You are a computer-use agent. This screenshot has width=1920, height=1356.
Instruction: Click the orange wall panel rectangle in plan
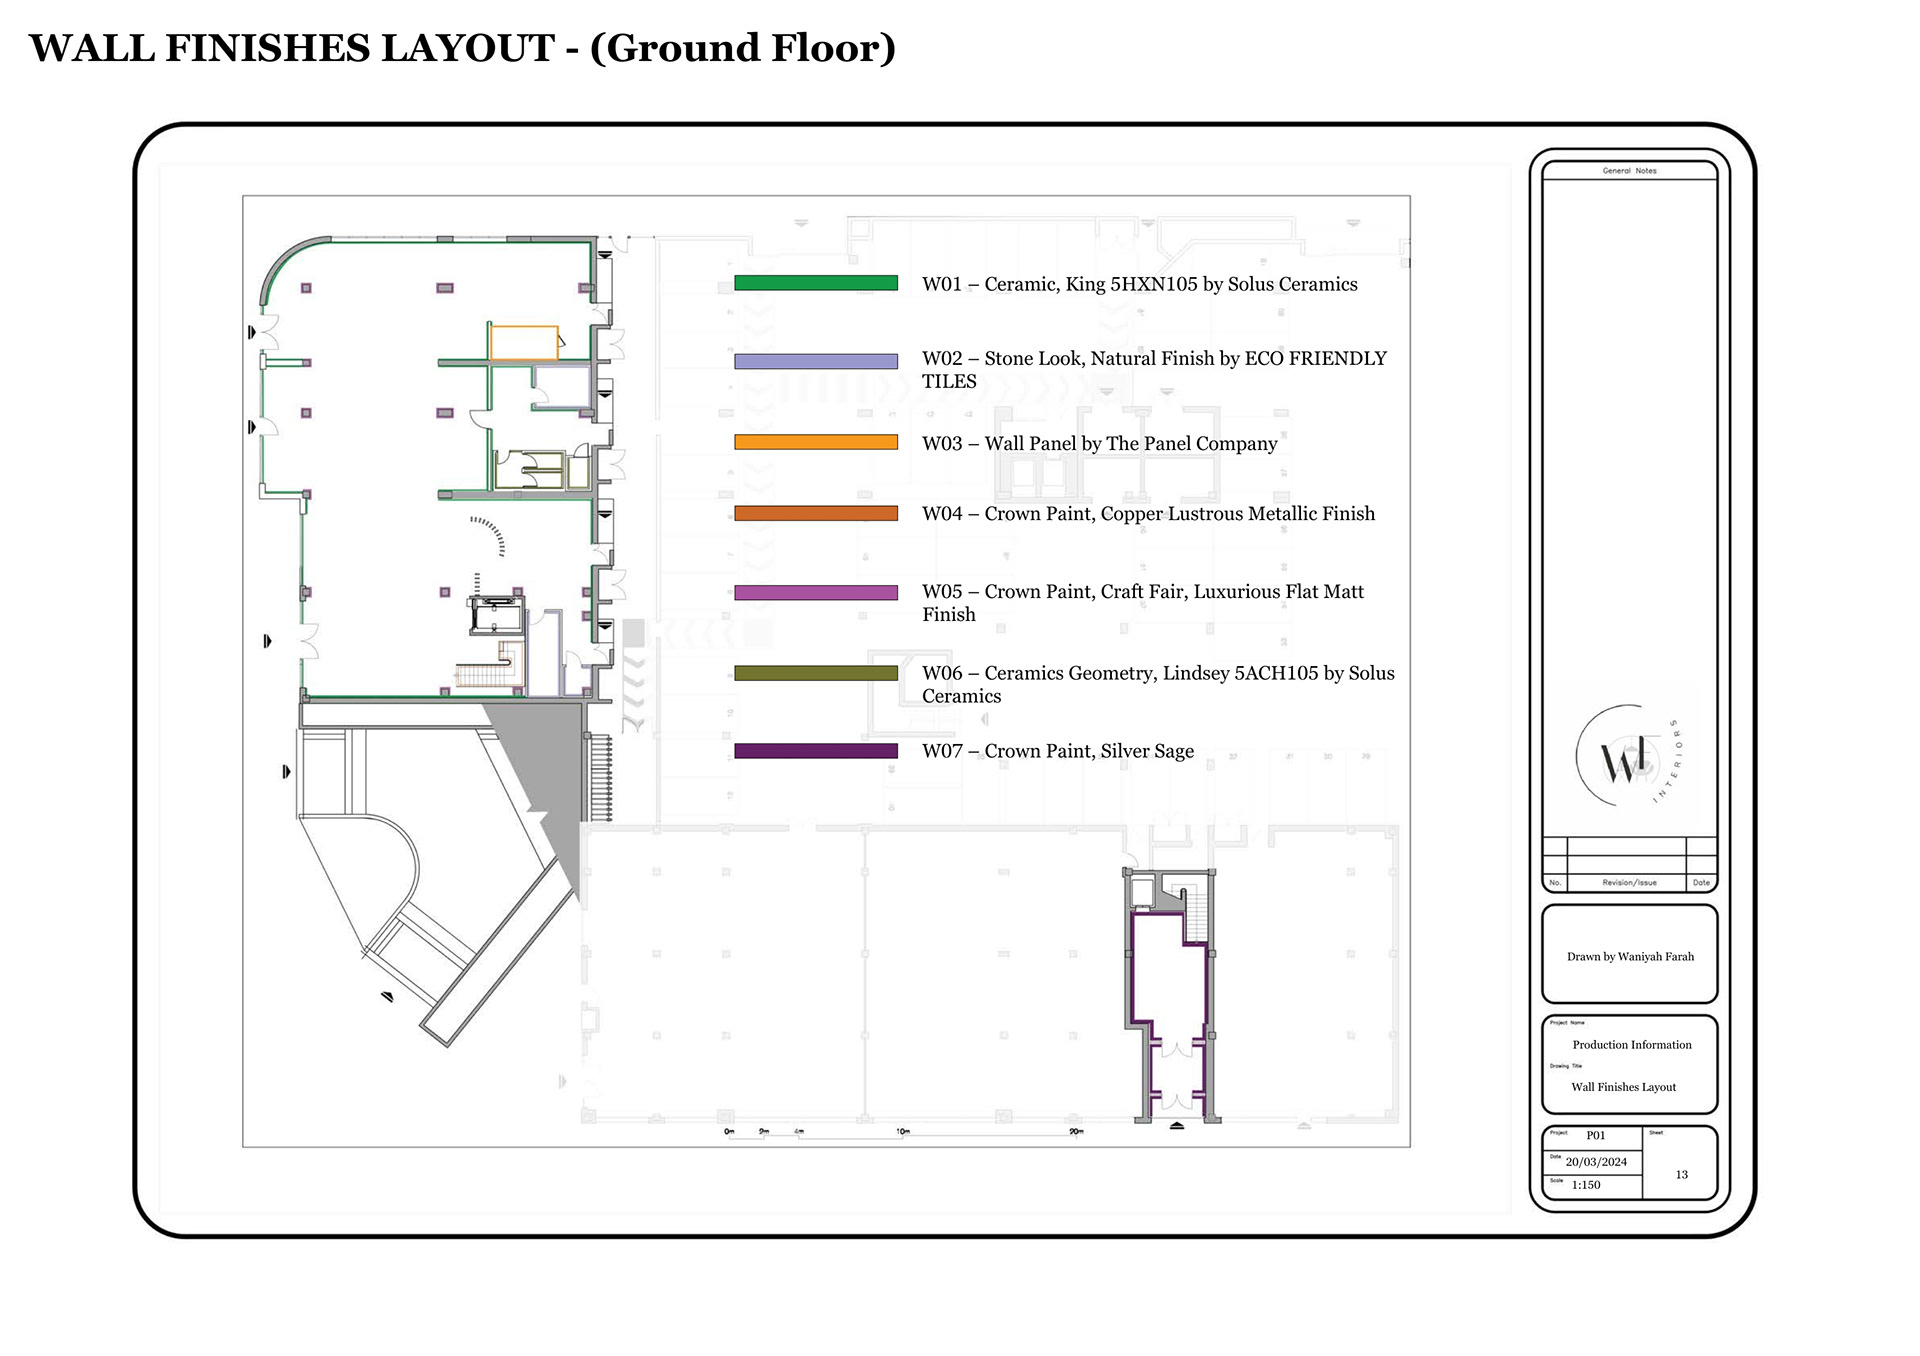[523, 342]
